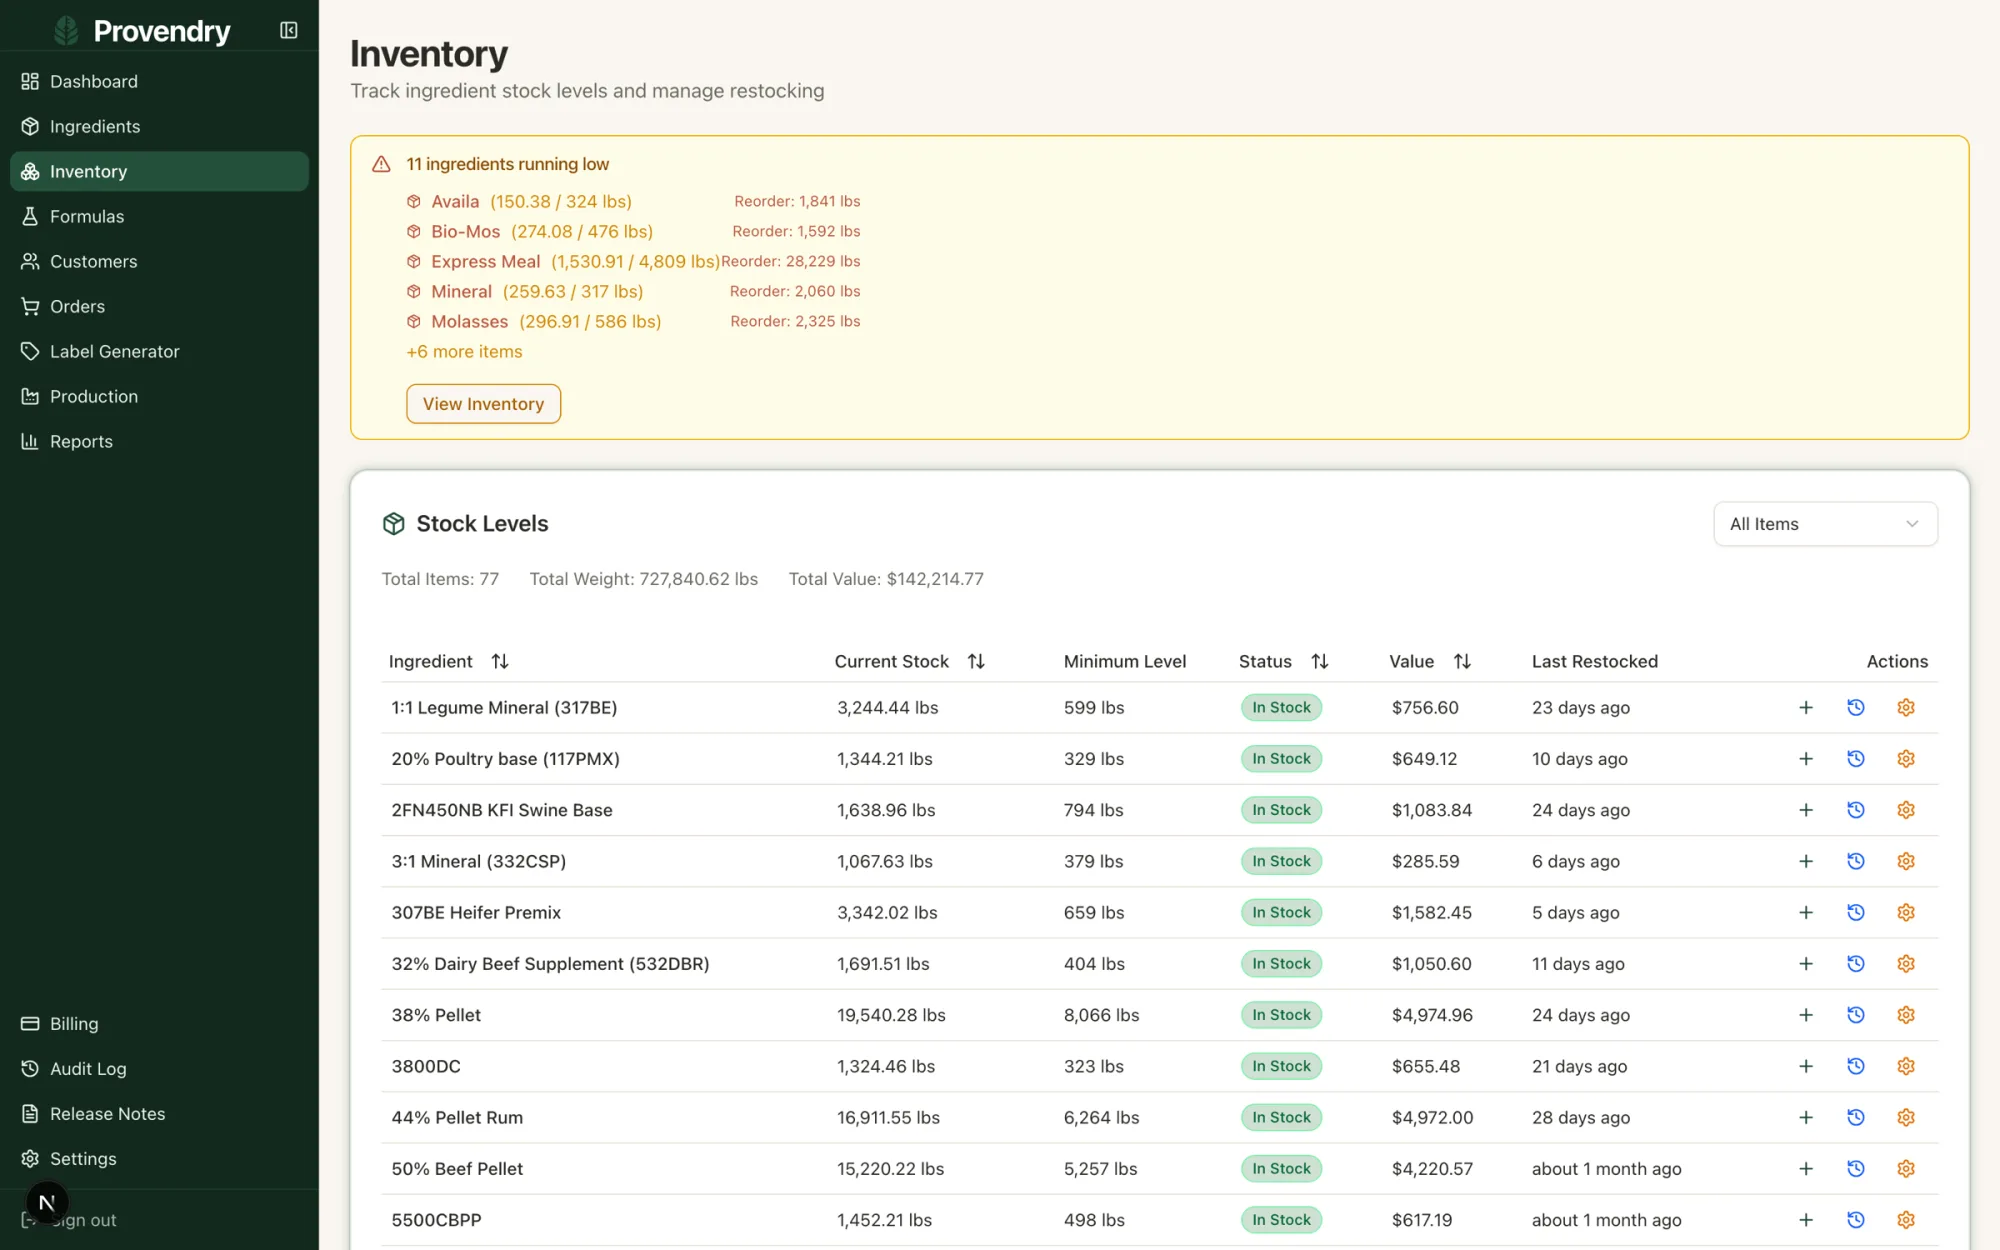The height and width of the screenshot is (1250, 2000).
Task: Add stock for 1:1 Legume Mineral (317BE)
Action: click(x=1806, y=708)
